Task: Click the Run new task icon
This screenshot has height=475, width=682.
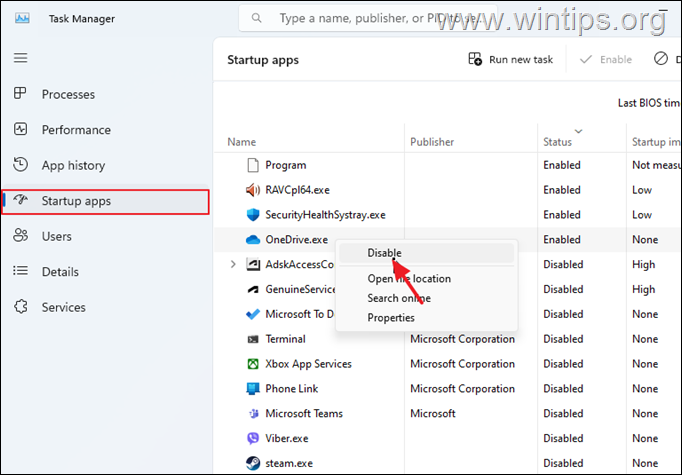Action: [475, 59]
